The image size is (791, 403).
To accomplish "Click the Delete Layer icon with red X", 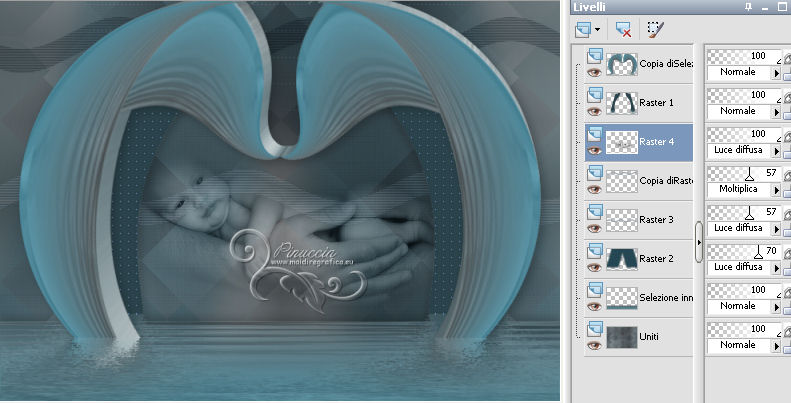I will (624, 29).
